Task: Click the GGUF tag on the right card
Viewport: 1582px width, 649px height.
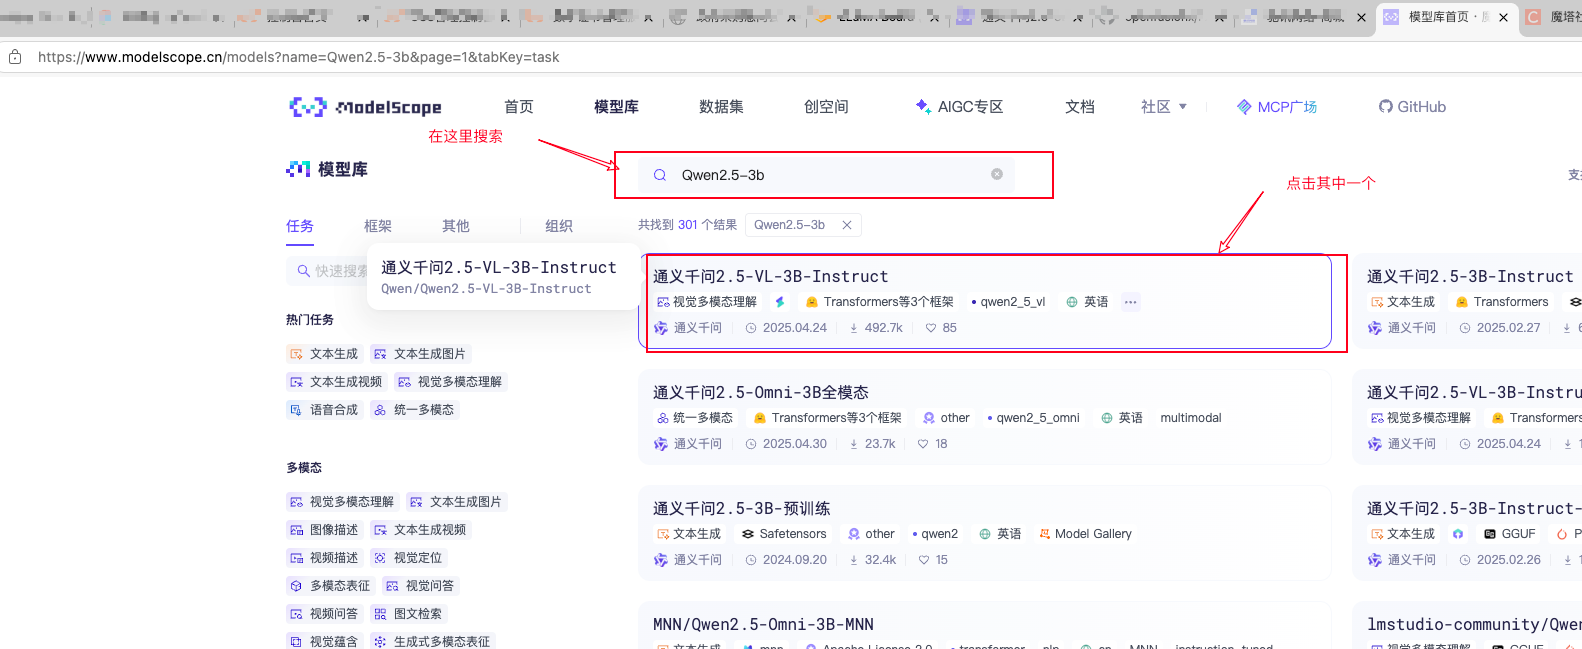Action: point(1510,534)
